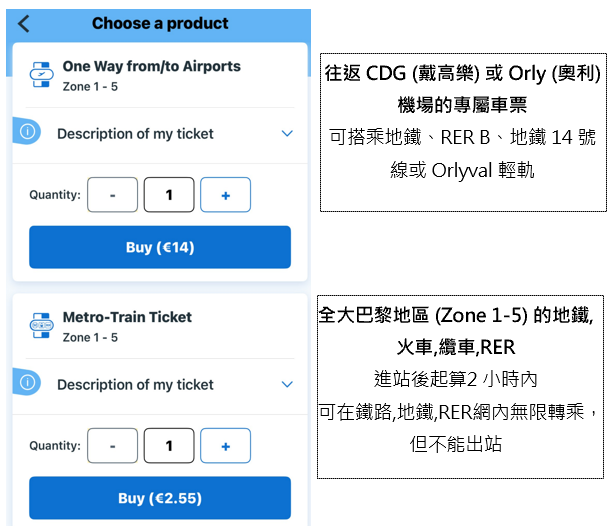Increase Airports ticket quantity with plus
Viewport: 612px width, 526px height.
click(225, 195)
